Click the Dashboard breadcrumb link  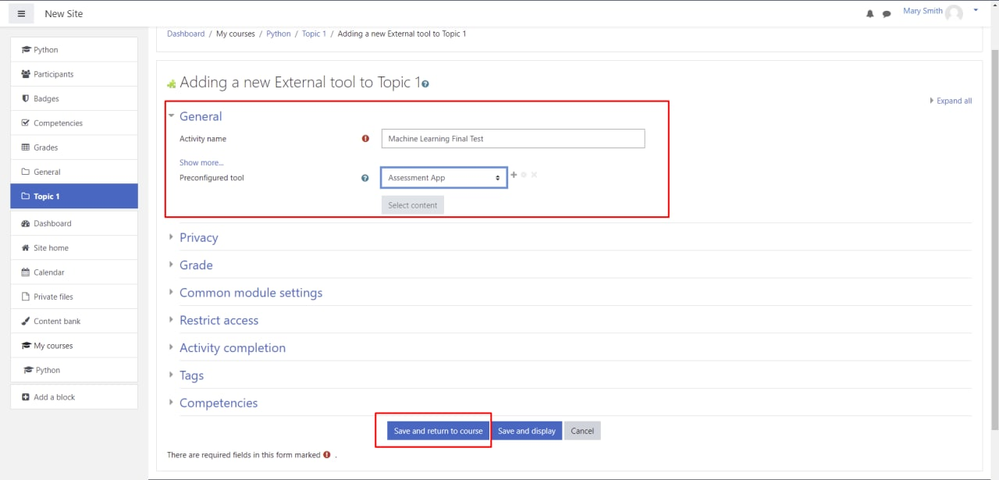coord(186,34)
